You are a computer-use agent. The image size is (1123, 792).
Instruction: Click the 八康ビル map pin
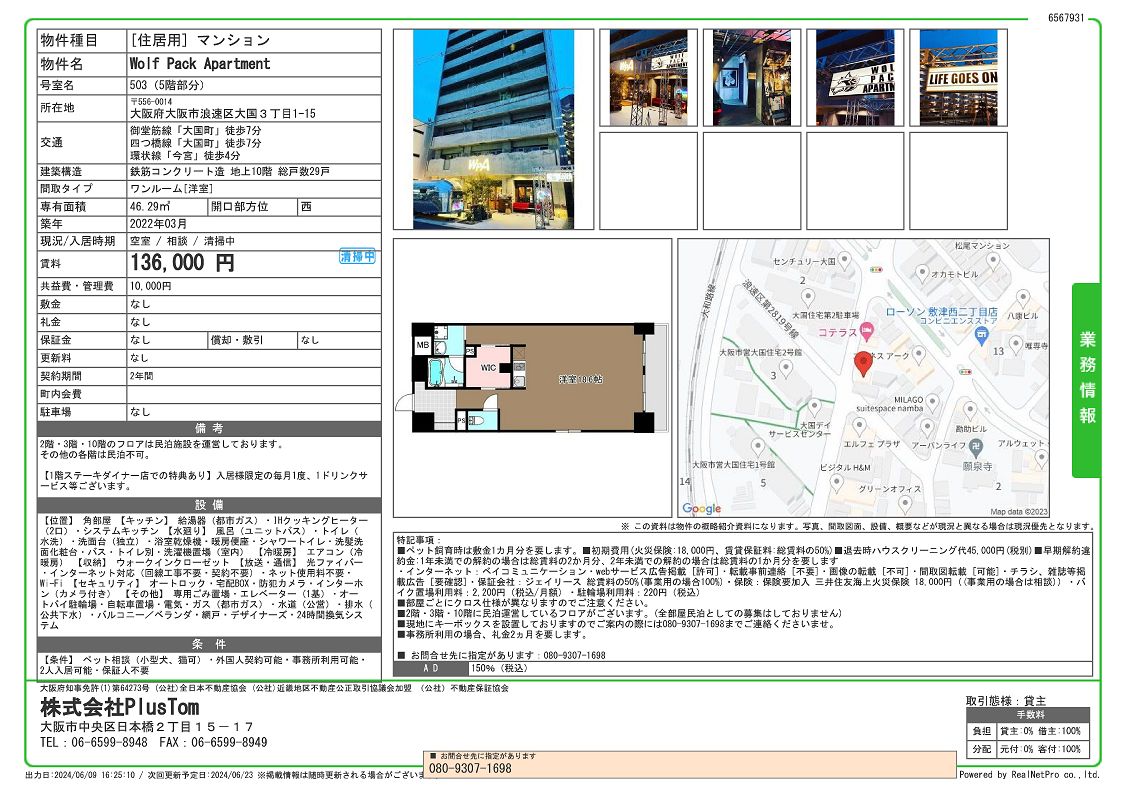click(1023, 298)
